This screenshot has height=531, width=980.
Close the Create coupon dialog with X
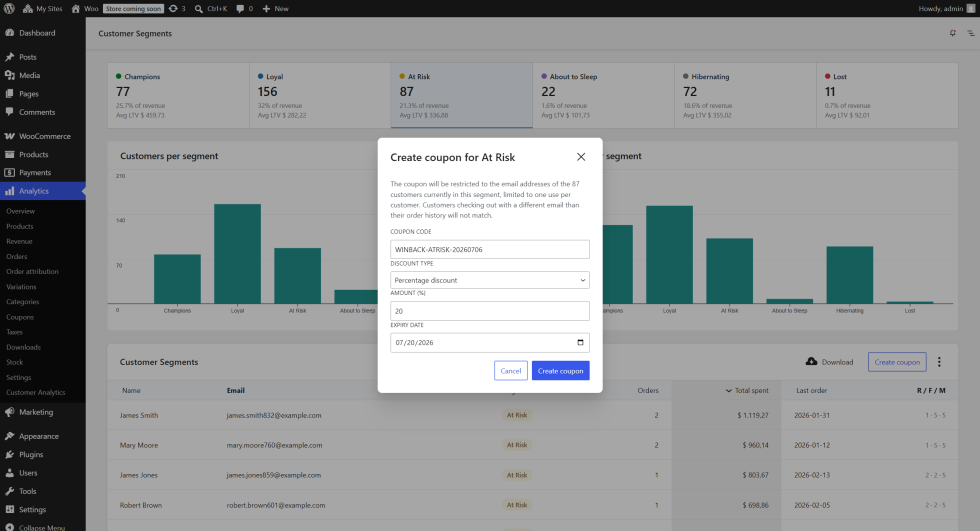coord(581,157)
